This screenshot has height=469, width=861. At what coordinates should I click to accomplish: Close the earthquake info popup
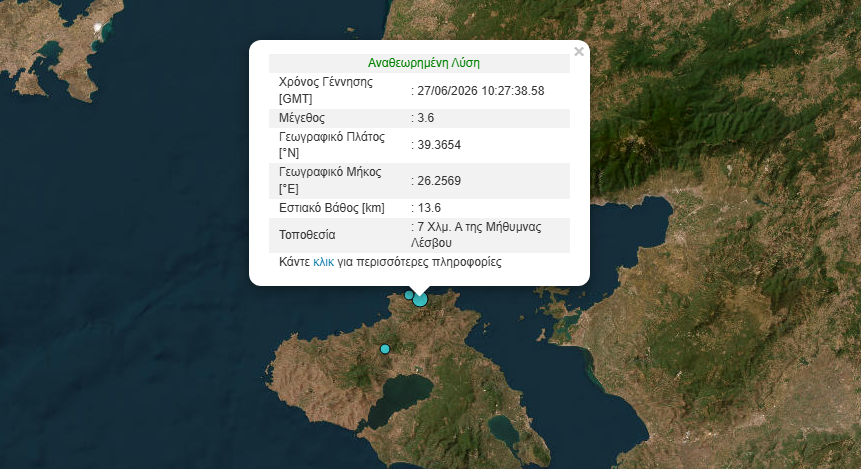(579, 52)
